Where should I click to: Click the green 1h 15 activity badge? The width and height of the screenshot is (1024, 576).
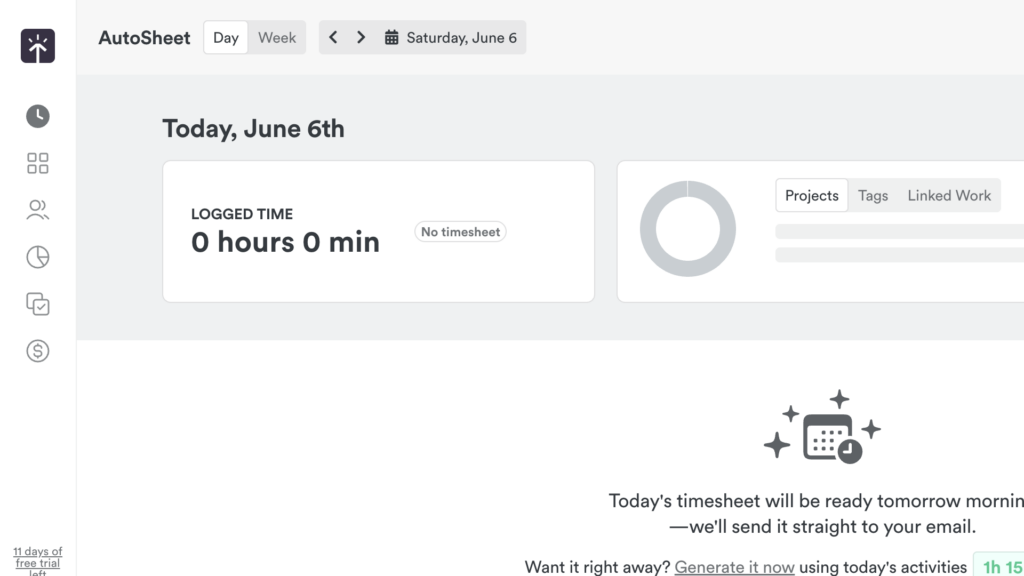pyautogui.click(x=1000, y=566)
